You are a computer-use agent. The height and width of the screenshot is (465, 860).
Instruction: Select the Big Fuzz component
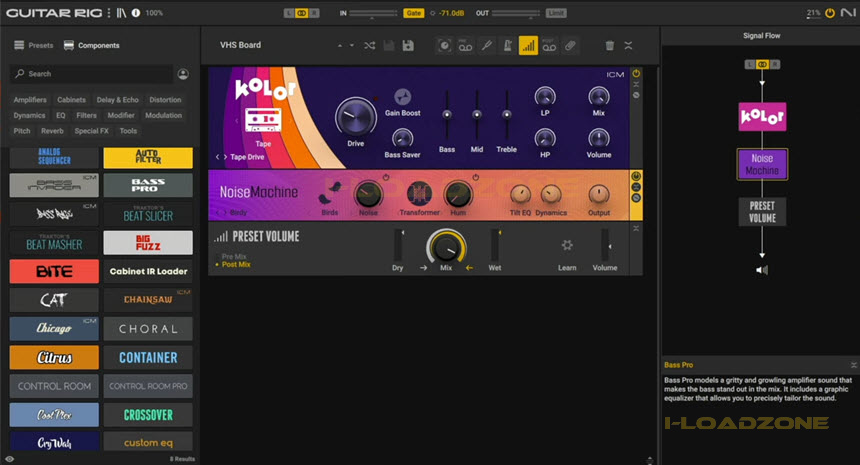coord(148,242)
